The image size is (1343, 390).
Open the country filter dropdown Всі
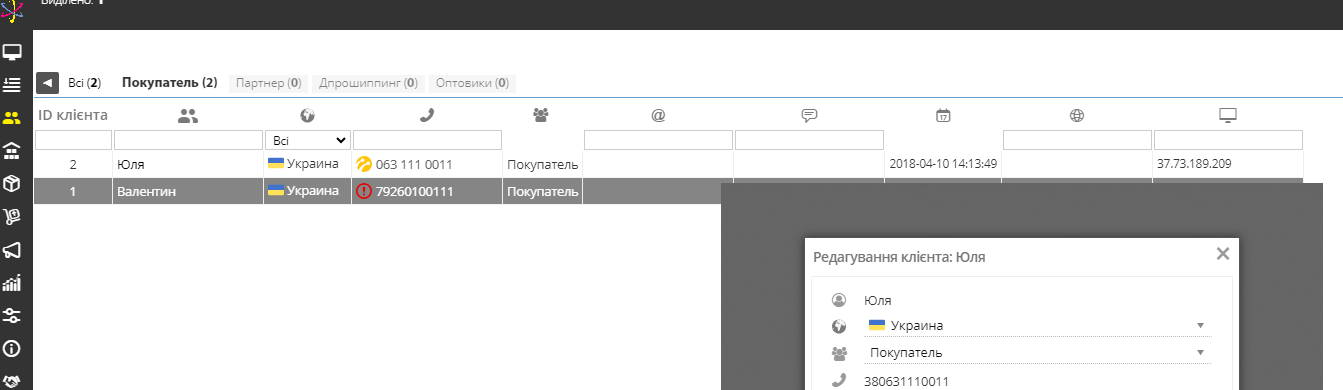click(x=308, y=140)
